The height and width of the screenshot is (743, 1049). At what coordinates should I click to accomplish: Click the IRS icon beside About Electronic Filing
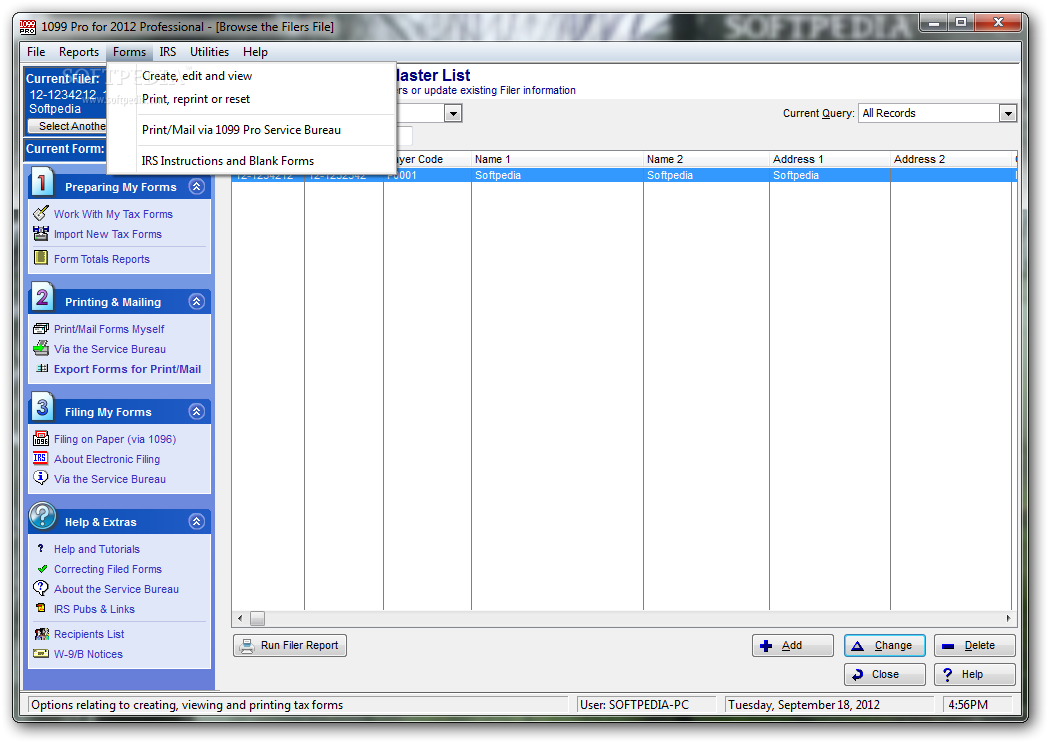(40, 458)
